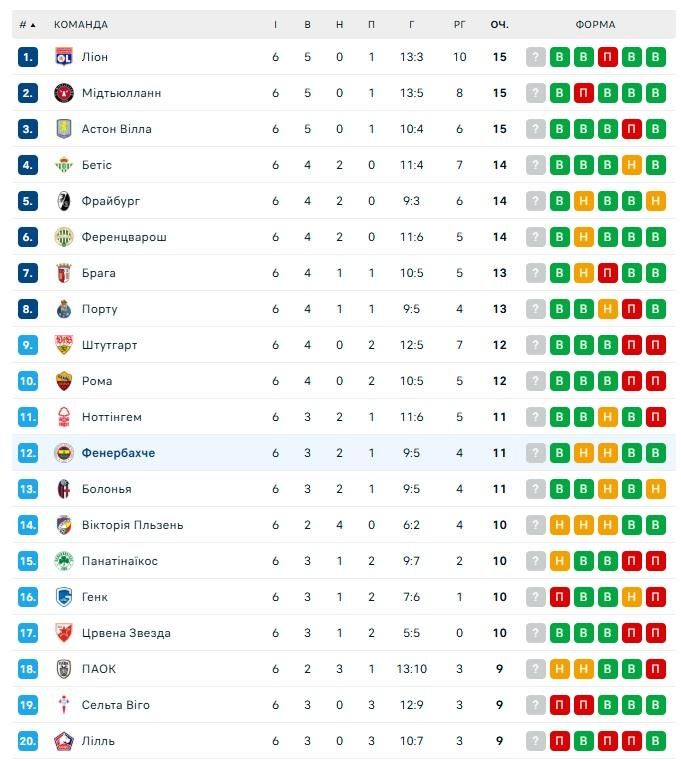Screen dimensions: 681x761
Task: Click the rank 1 position badge
Action: (x=28, y=57)
